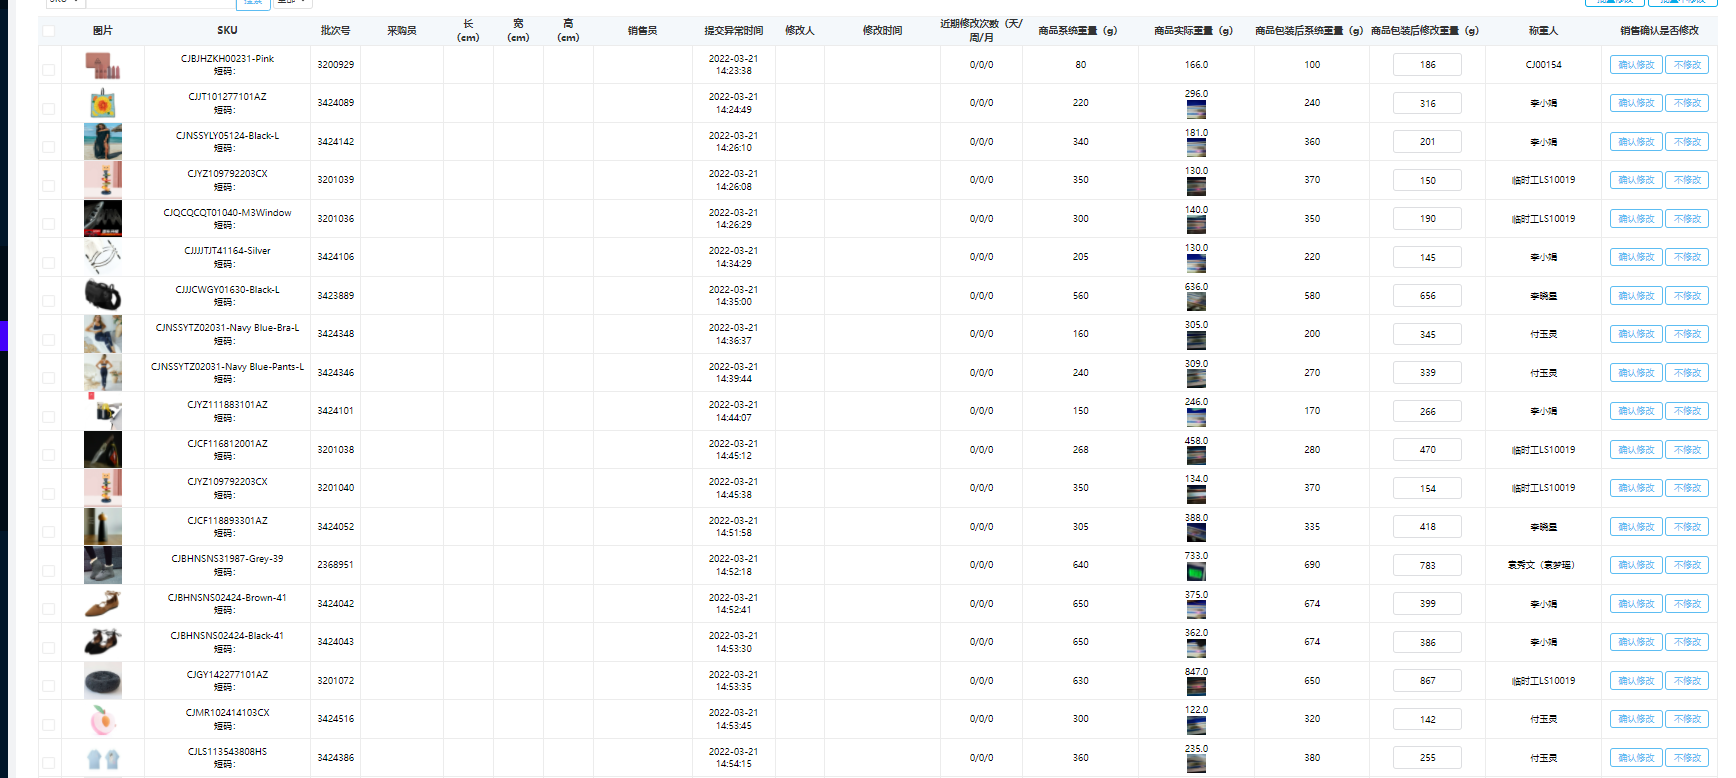Open the weighing photo below 388.0

(x=1196, y=533)
